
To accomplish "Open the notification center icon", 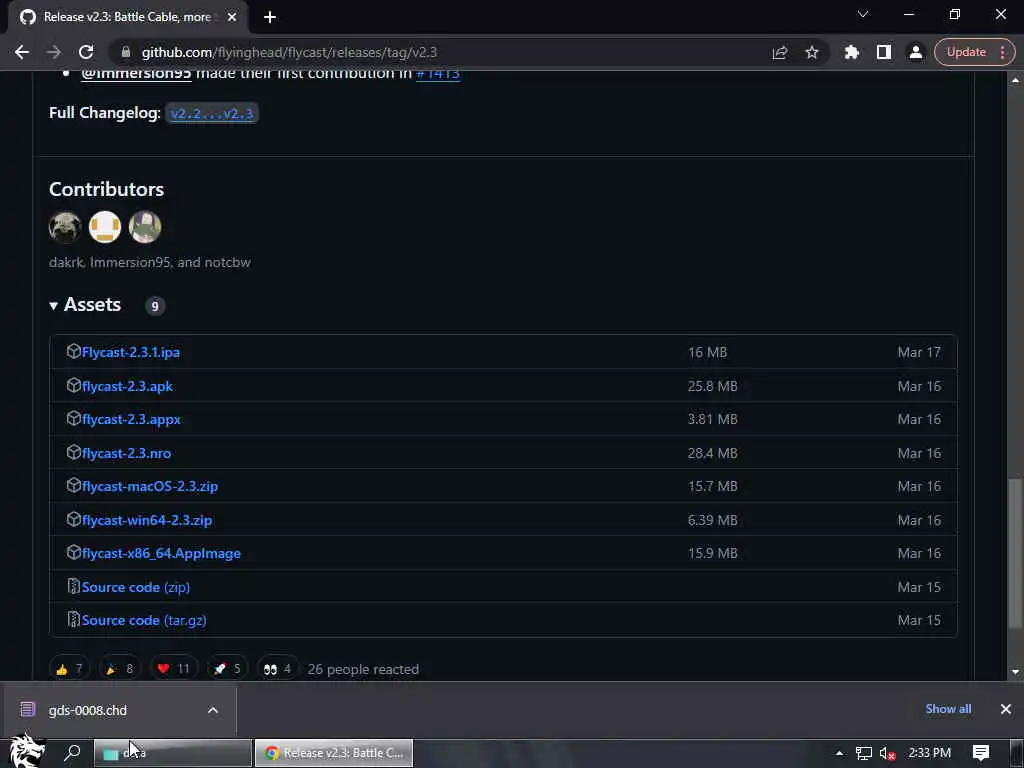I will tap(981, 753).
